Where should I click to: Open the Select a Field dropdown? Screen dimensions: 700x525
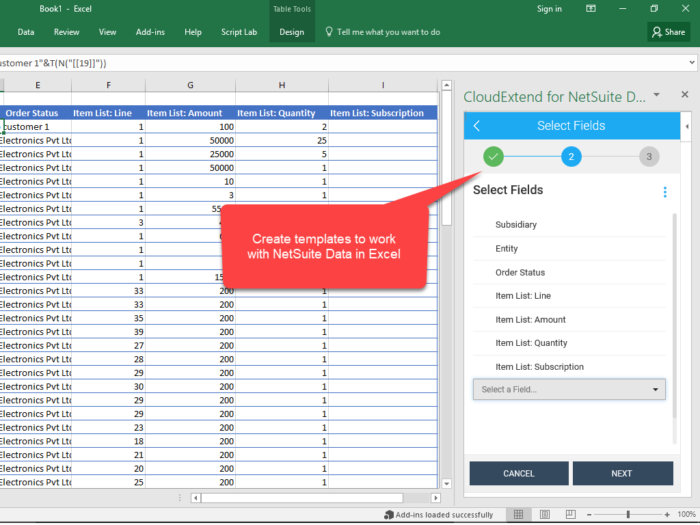[x=569, y=389]
